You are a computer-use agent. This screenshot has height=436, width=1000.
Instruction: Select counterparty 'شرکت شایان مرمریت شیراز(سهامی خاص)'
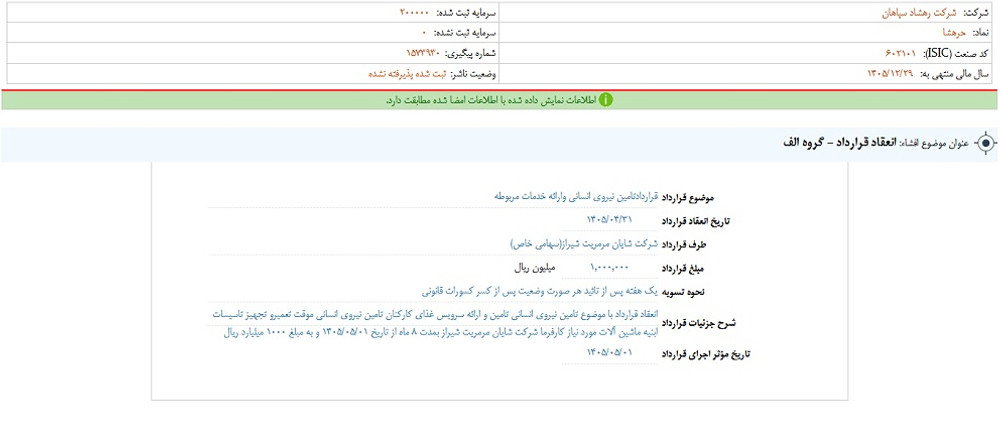pyautogui.click(x=582, y=243)
